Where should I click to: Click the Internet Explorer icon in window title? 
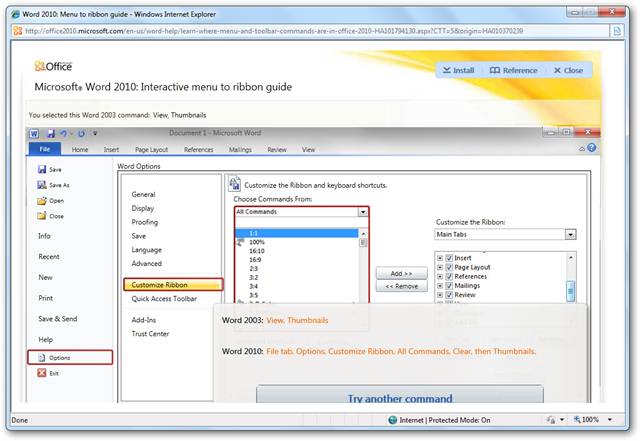tap(16, 14)
